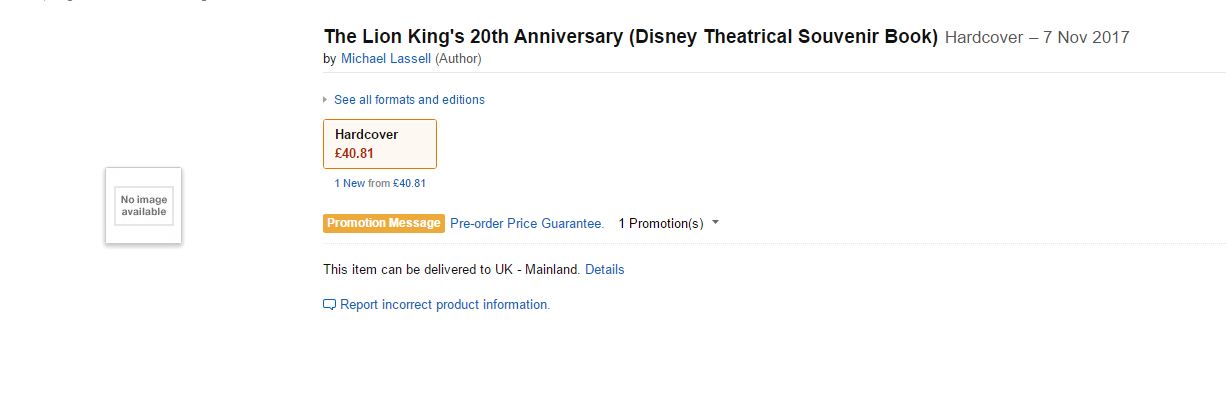Expand the See all formats triangle
1226x396 pixels.
(x=325, y=100)
